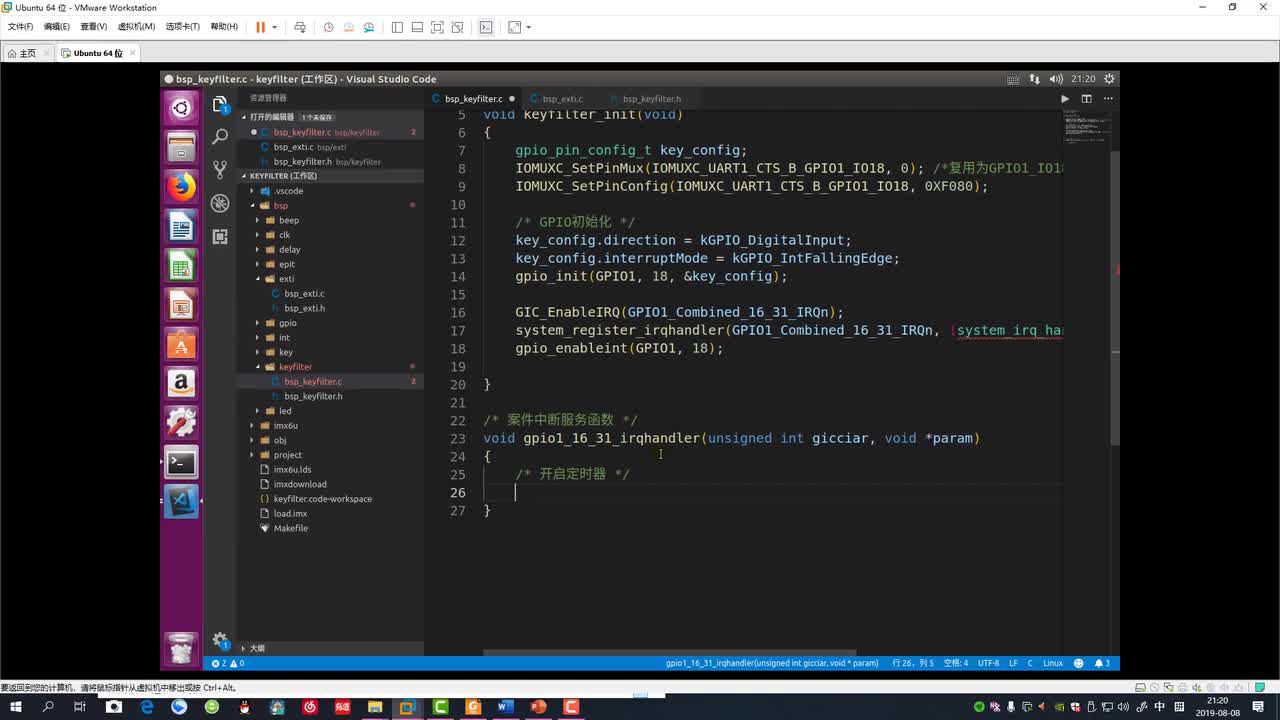Open Makefile in the explorer tree

(x=291, y=528)
